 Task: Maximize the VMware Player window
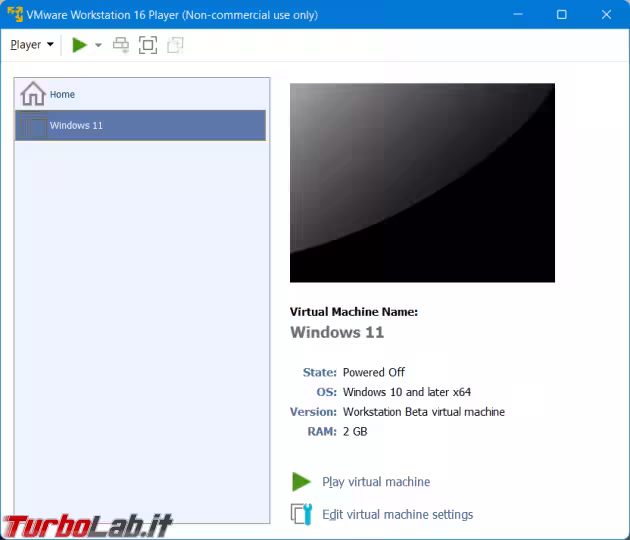[x=562, y=14]
